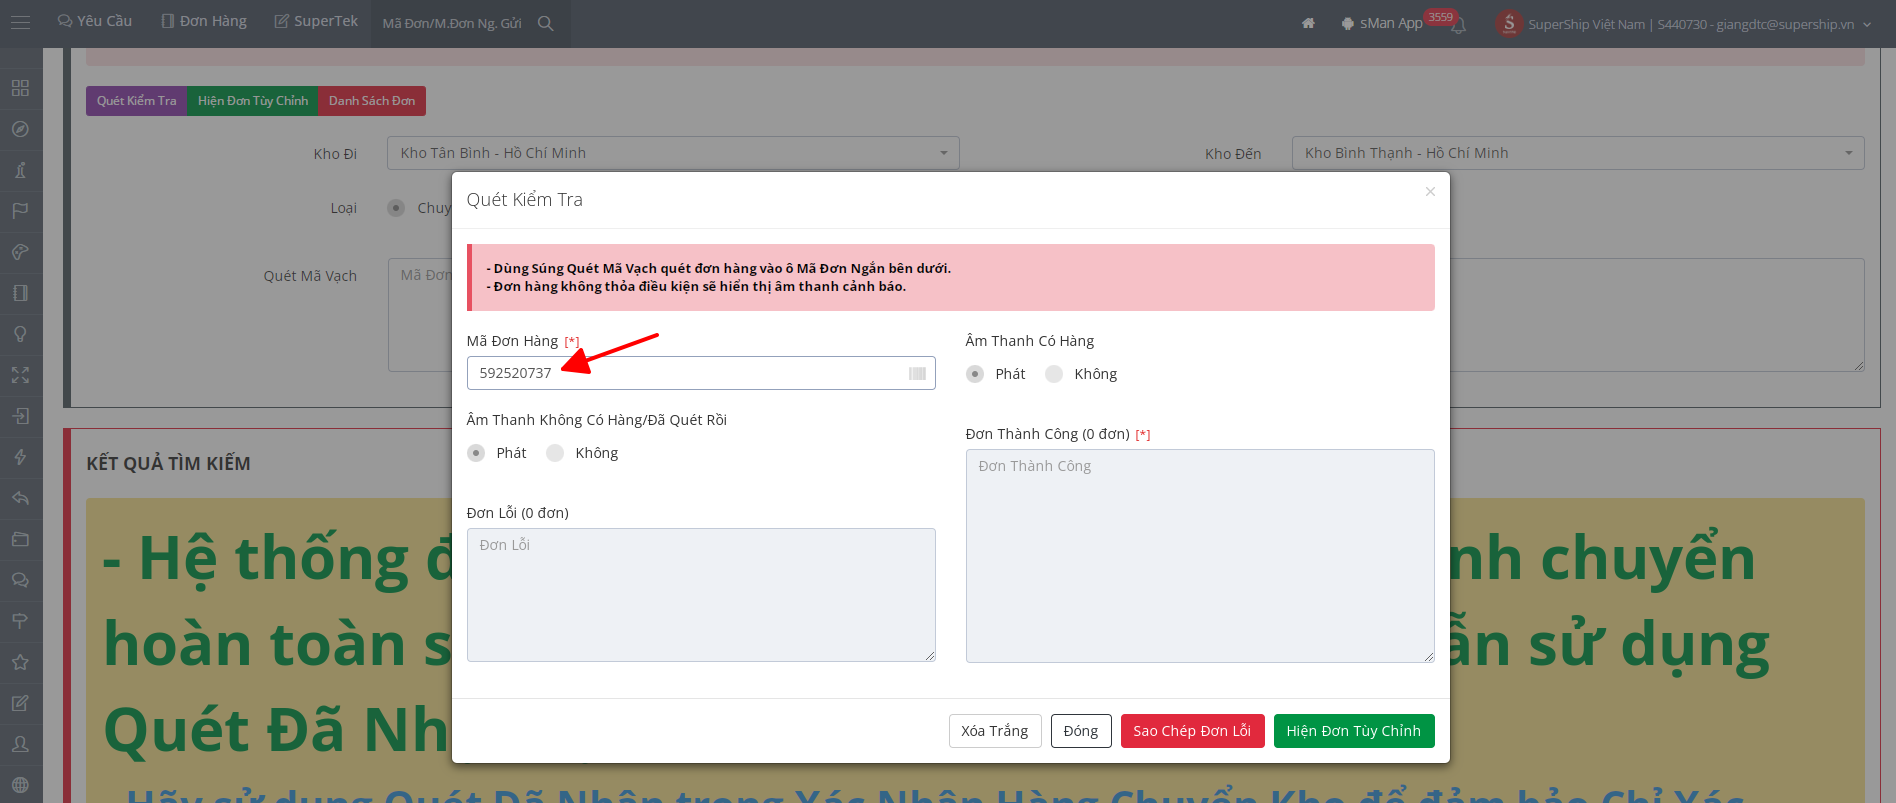Expand the SuperShip account dropdown
1896x803 pixels.
[1867, 24]
